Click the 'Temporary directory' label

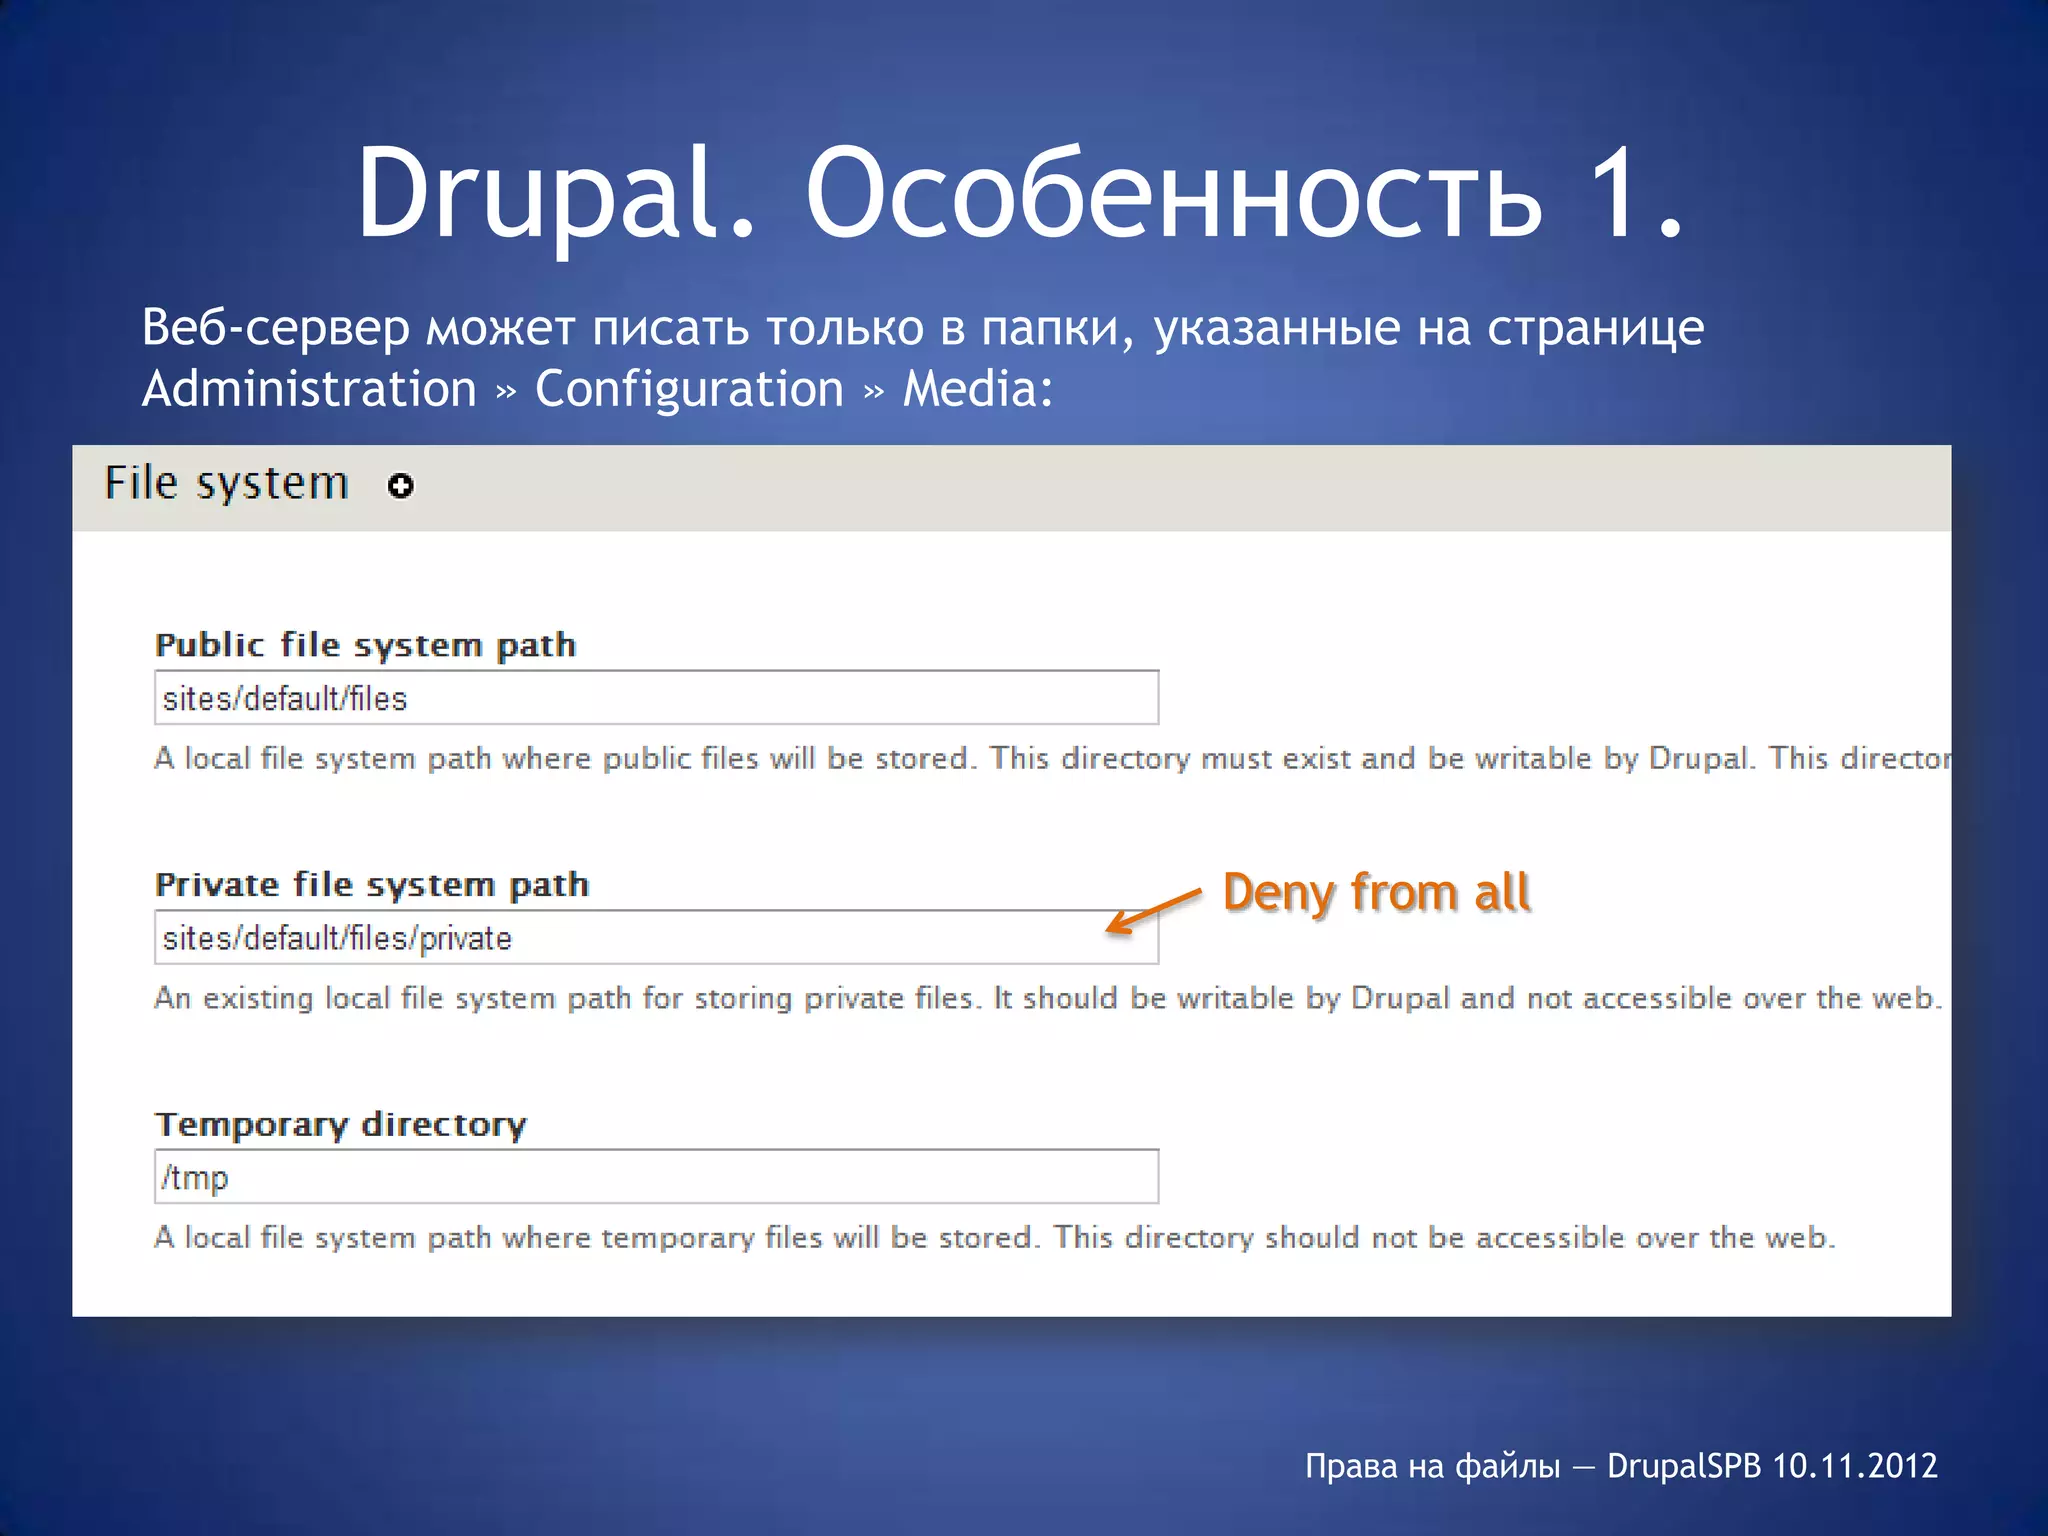coord(341,1125)
